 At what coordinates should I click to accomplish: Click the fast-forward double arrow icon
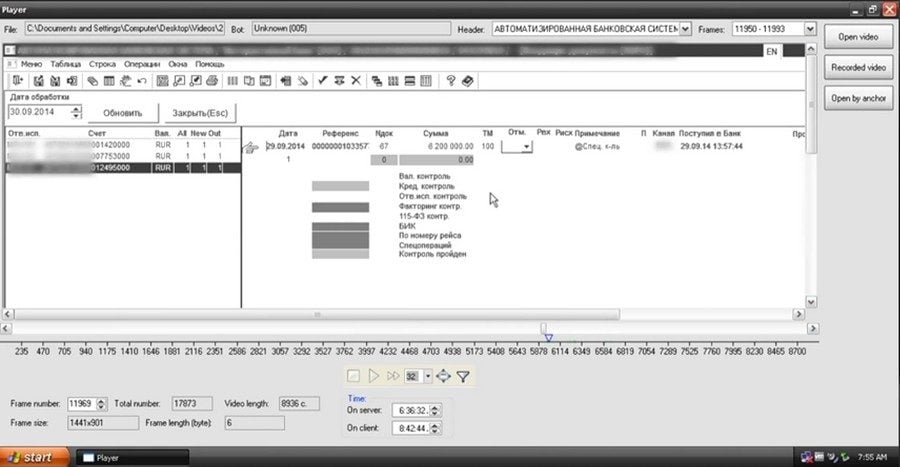pos(393,376)
